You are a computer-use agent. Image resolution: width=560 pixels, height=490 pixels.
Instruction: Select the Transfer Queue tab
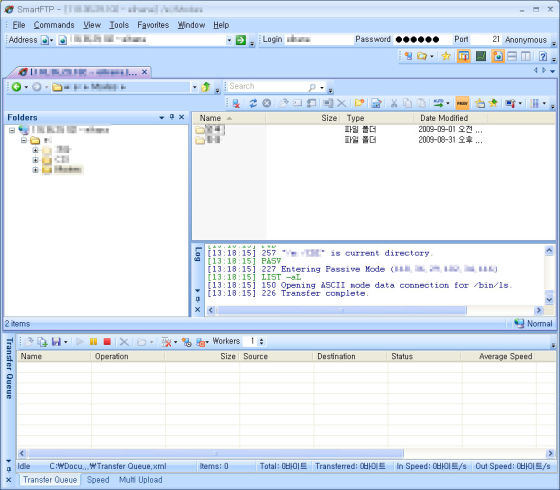point(50,480)
